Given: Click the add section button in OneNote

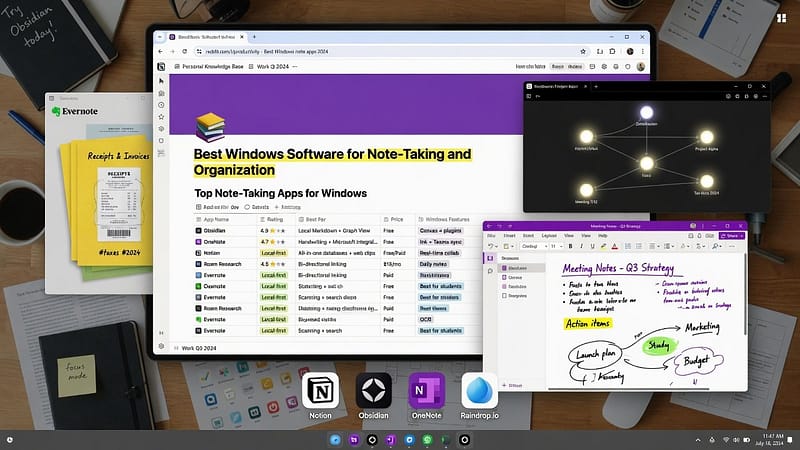Looking at the screenshot, I should [x=512, y=385].
